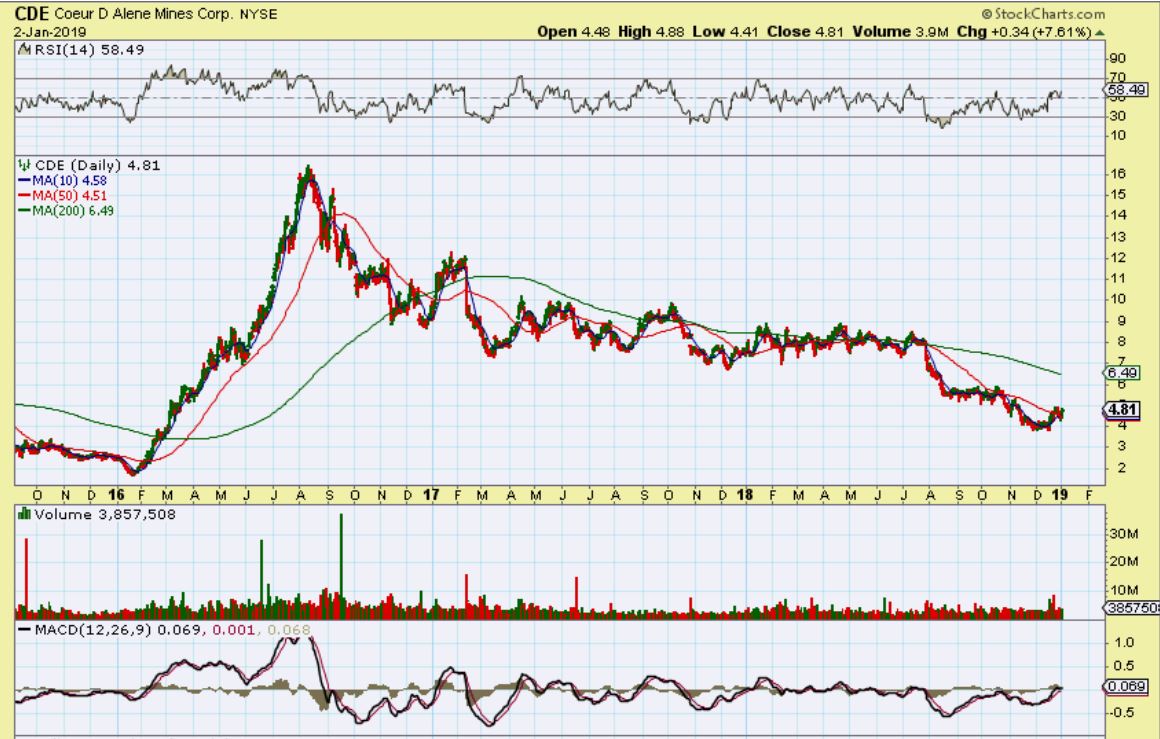Click the 20M label on volume axis

pos(1124,561)
